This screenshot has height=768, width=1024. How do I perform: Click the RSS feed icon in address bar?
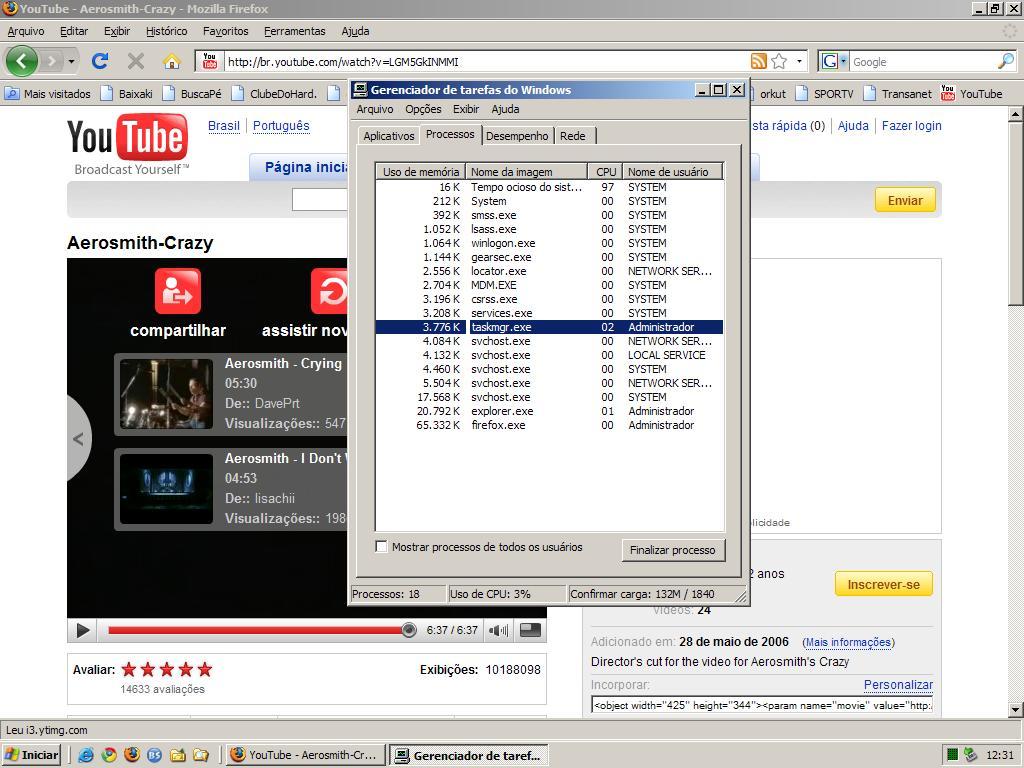pos(759,61)
